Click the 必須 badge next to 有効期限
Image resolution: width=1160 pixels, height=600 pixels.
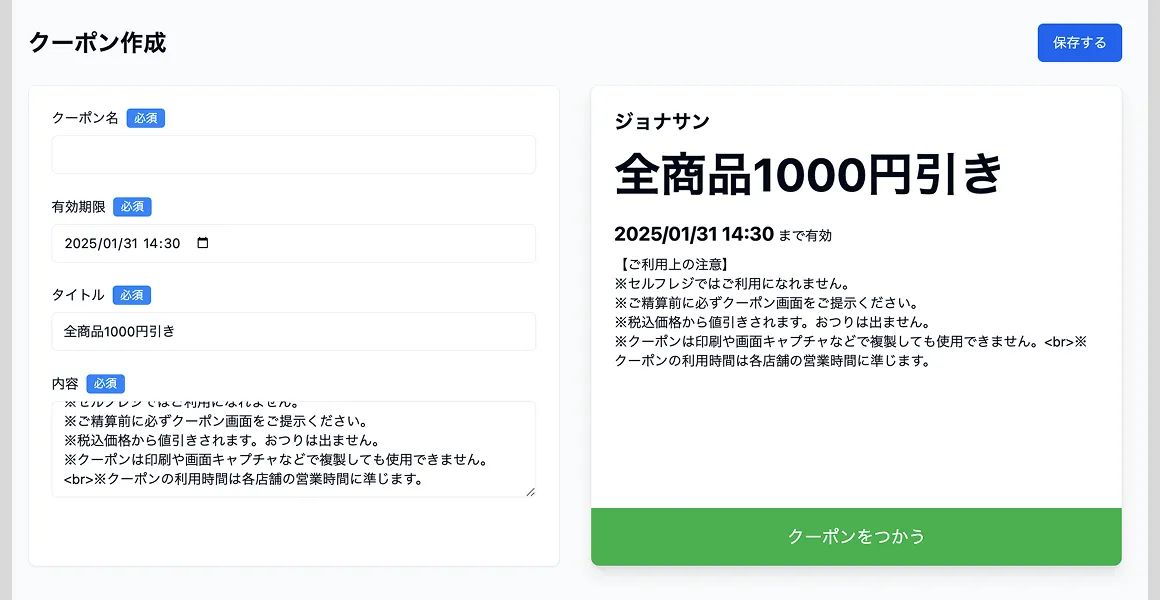pyautogui.click(x=132, y=206)
